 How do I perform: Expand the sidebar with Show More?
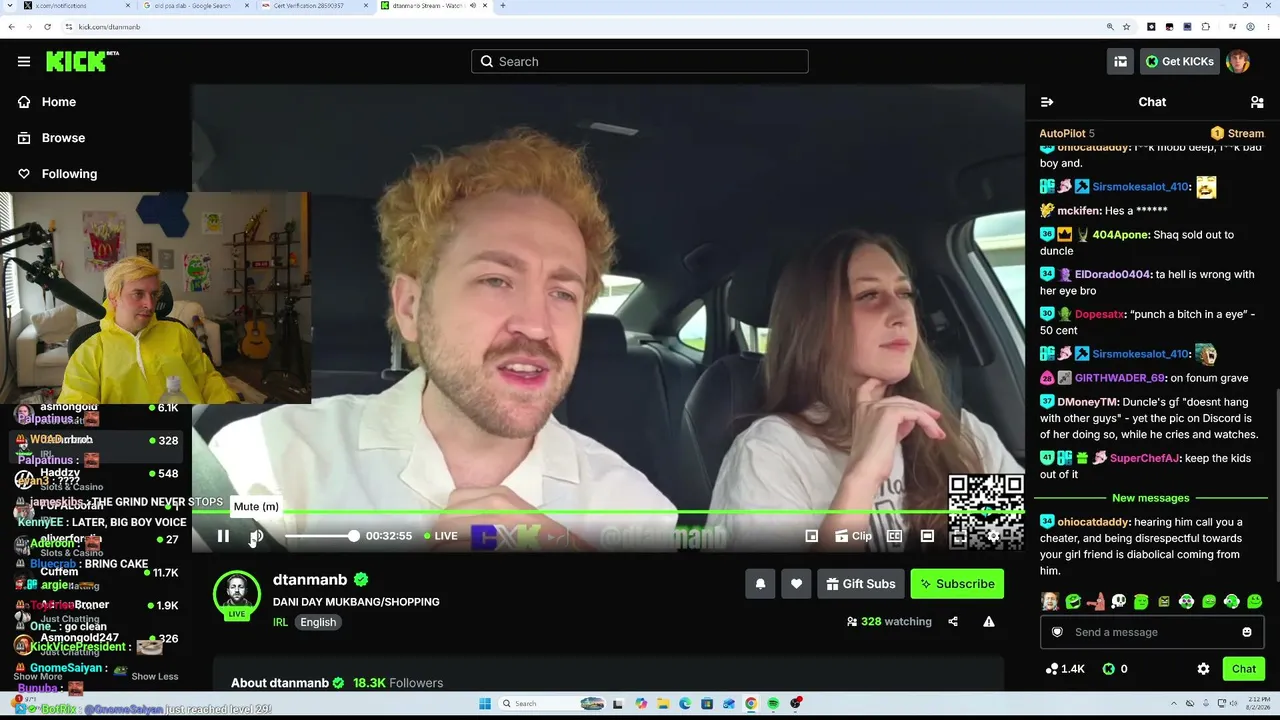[38, 677]
